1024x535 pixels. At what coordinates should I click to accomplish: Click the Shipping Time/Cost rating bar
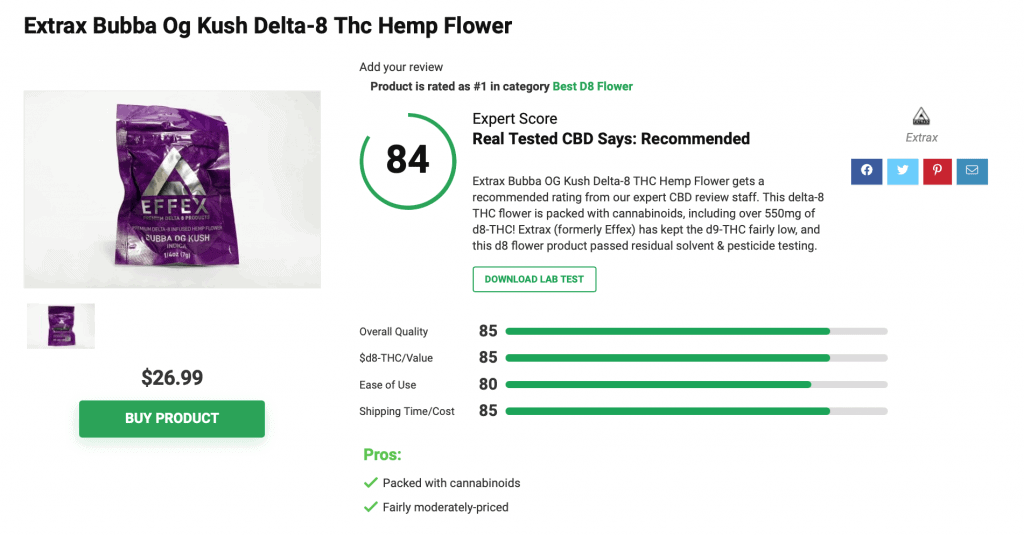tap(696, 412)
